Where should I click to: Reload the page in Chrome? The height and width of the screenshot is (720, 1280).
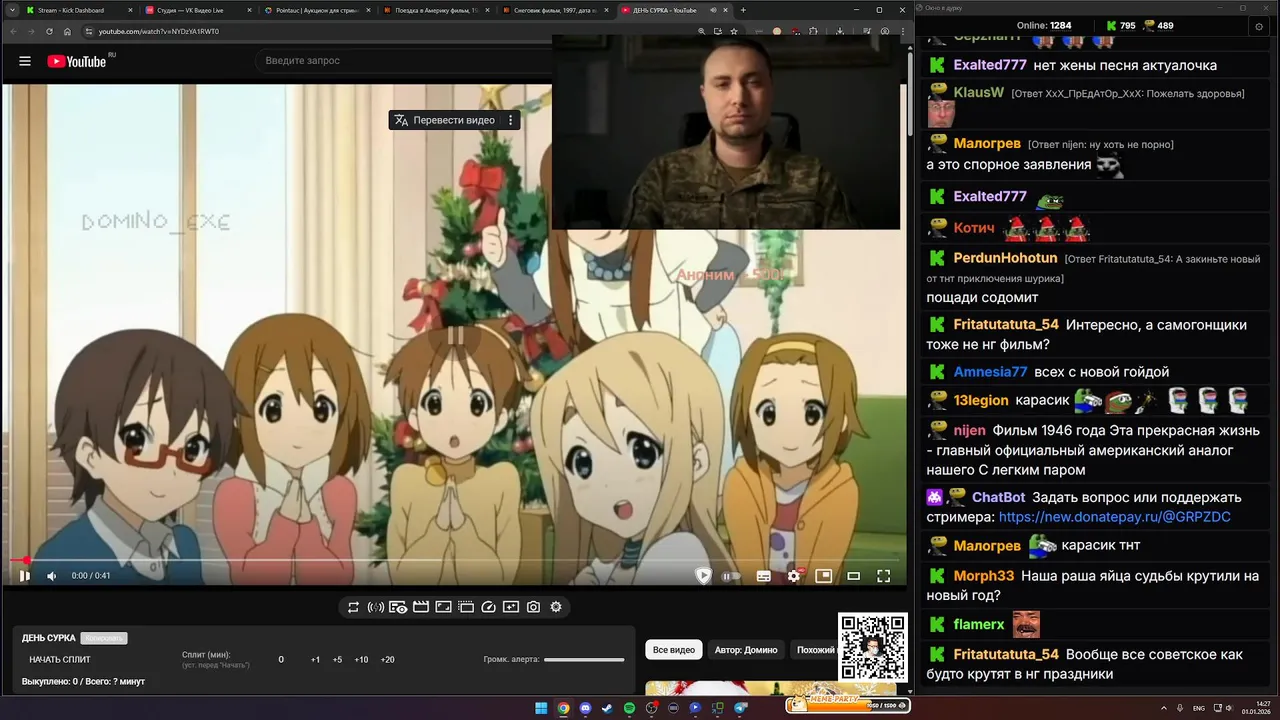50,31
